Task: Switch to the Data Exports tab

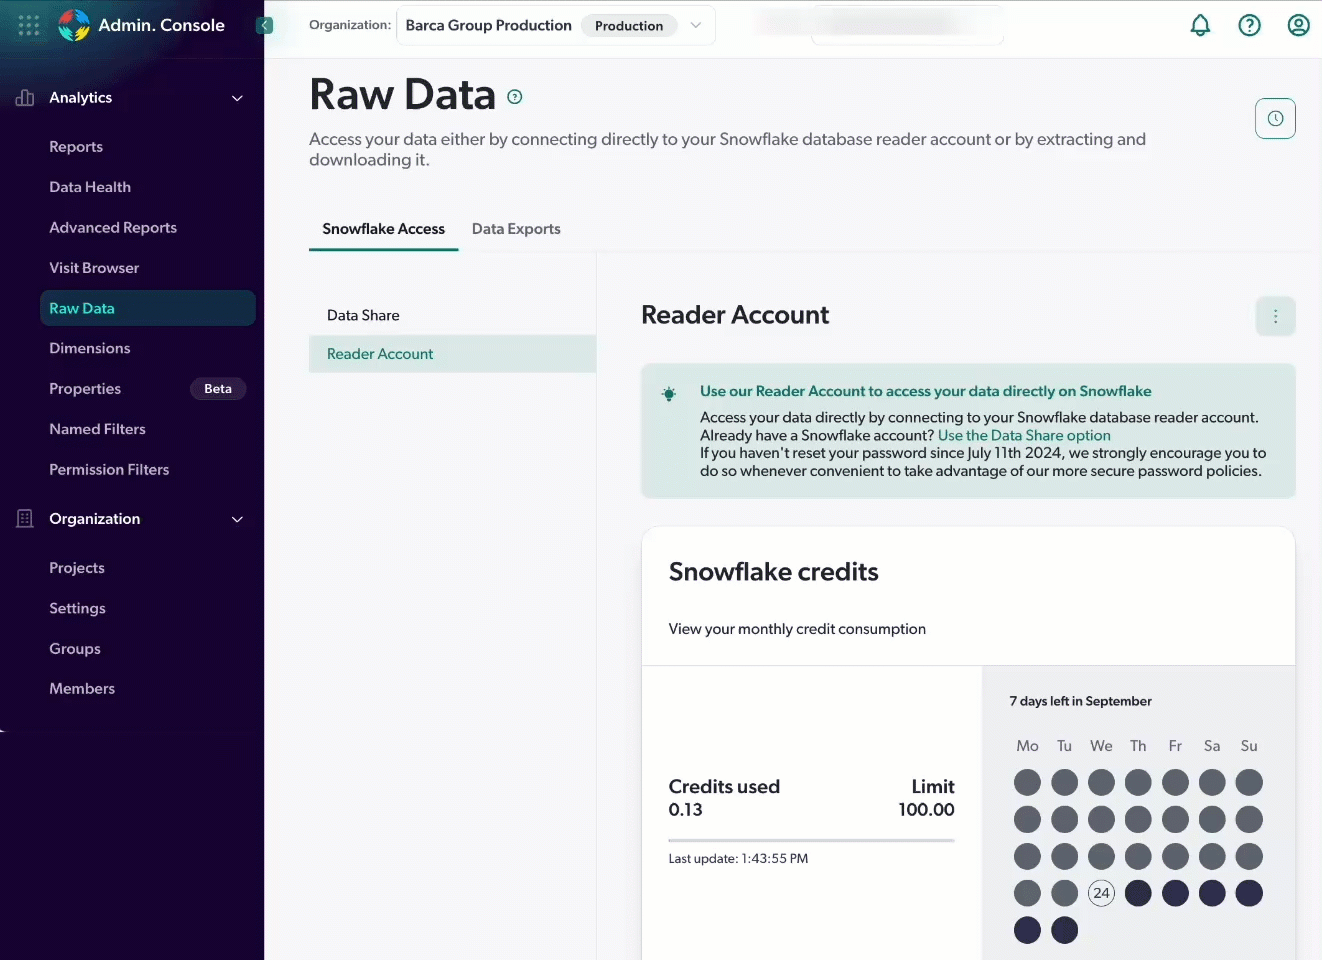Action: (x=516, y=228)
